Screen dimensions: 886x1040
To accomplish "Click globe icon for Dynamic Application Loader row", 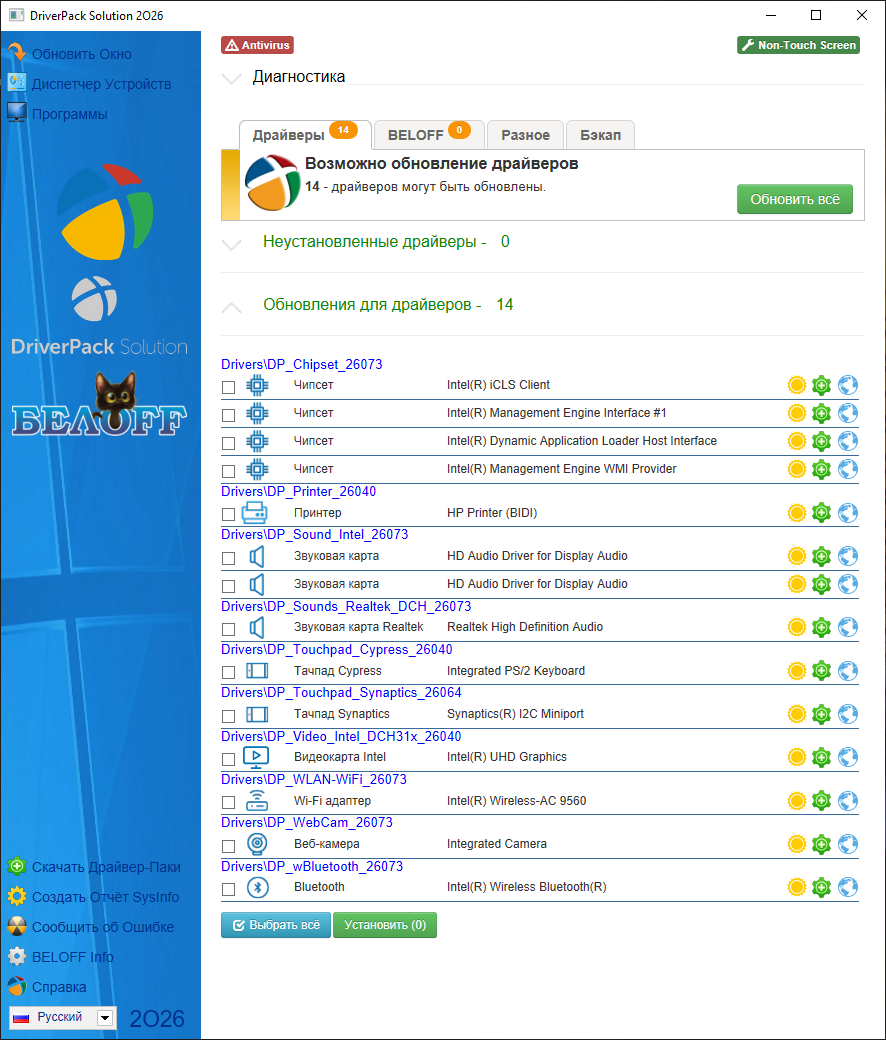I will coord(848,440).
